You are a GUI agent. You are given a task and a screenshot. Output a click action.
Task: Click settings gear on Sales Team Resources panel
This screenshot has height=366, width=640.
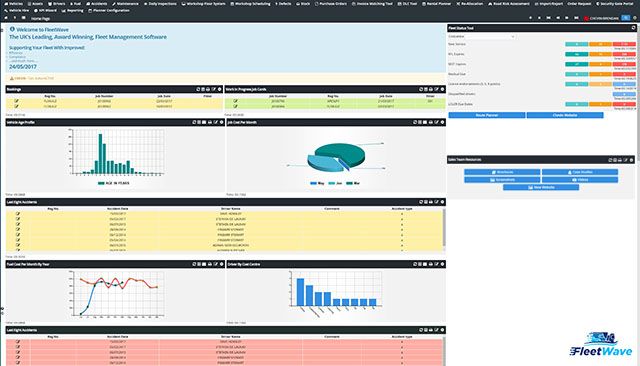[631, 160]
